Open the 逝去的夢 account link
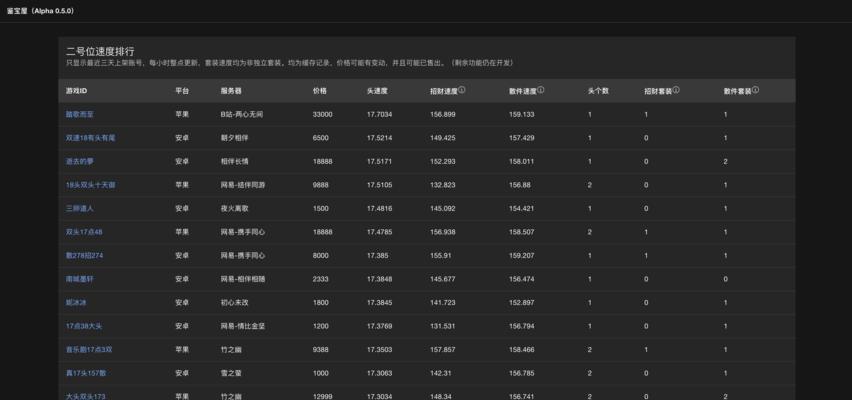 (x=80, y=161)
